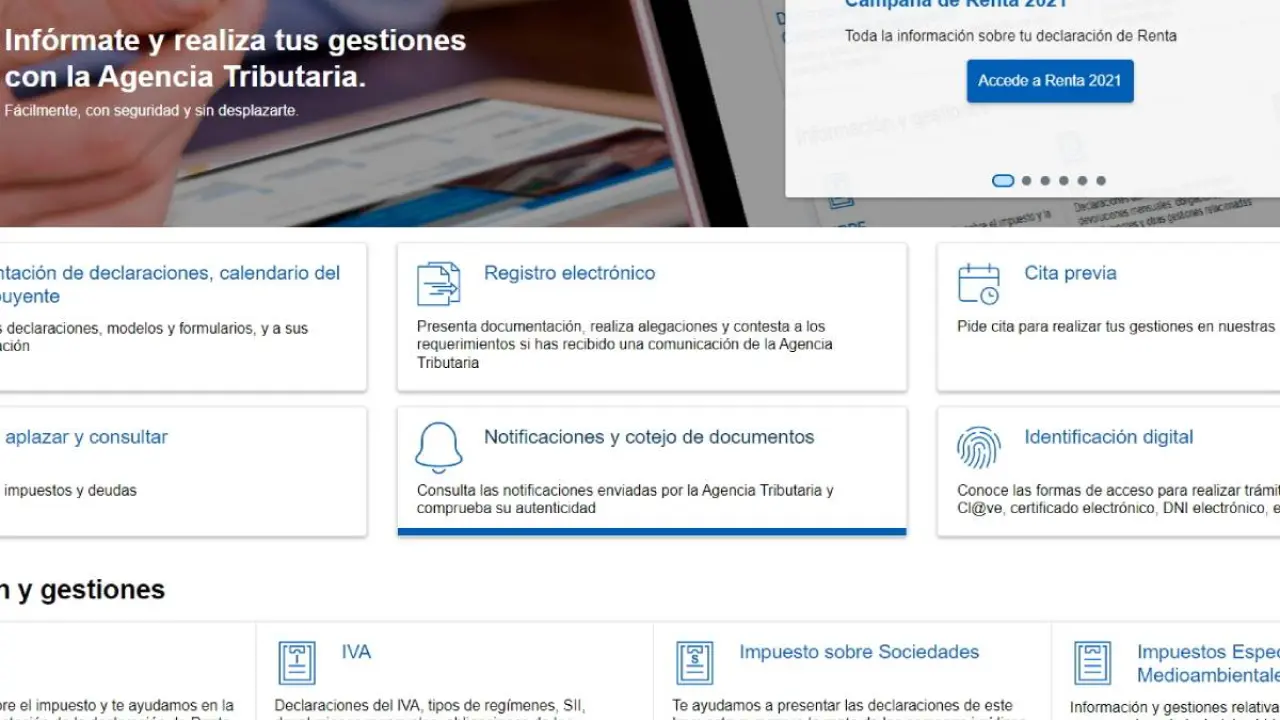
Task: Click the IVA section icon
Action: pyautogui.click(x=296, y=663)
